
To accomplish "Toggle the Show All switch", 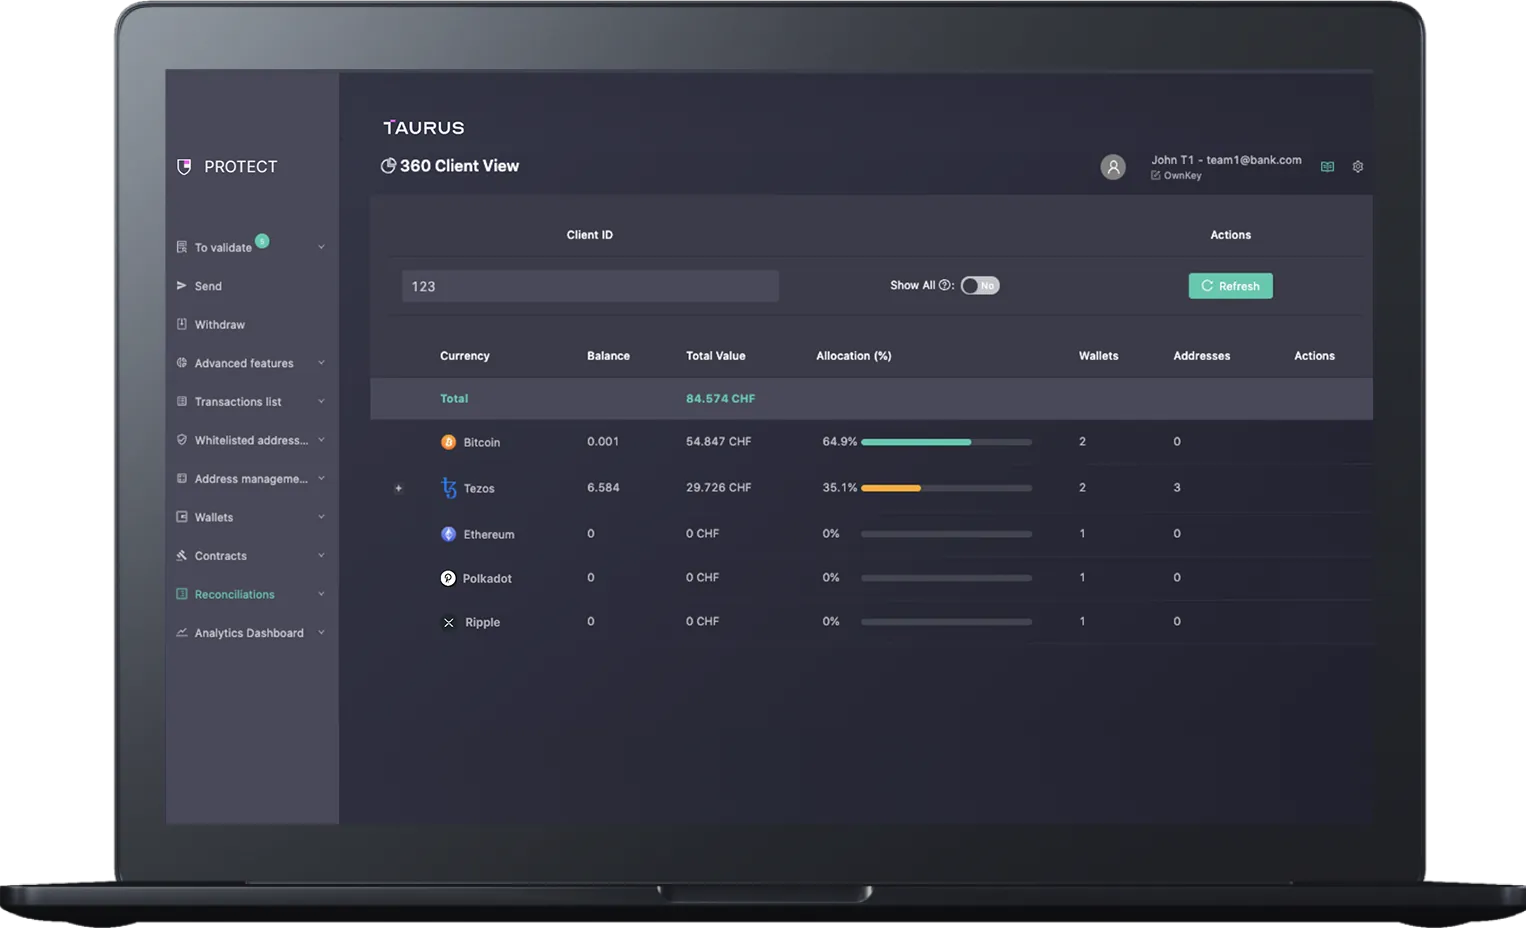I will (979, 286).
